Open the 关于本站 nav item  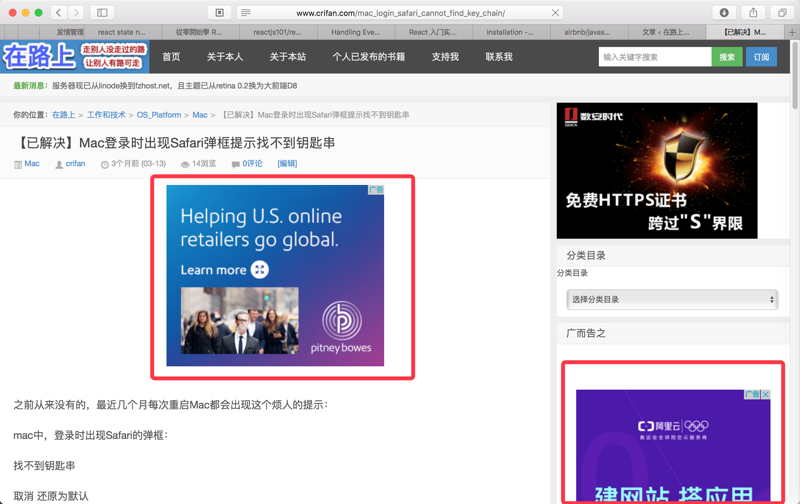pyautogui.click(x=288, y=57)
